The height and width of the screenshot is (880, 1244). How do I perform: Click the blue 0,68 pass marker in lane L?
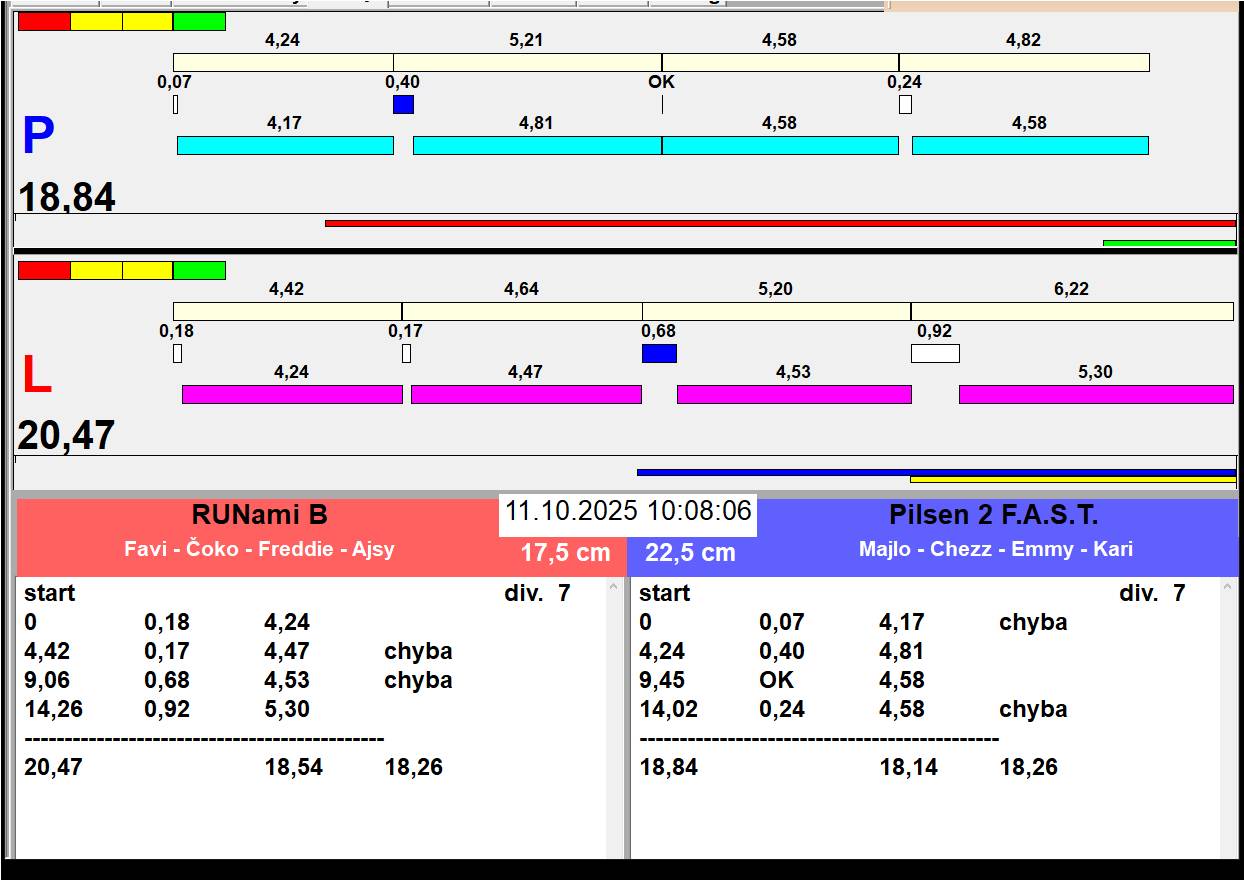659,353
